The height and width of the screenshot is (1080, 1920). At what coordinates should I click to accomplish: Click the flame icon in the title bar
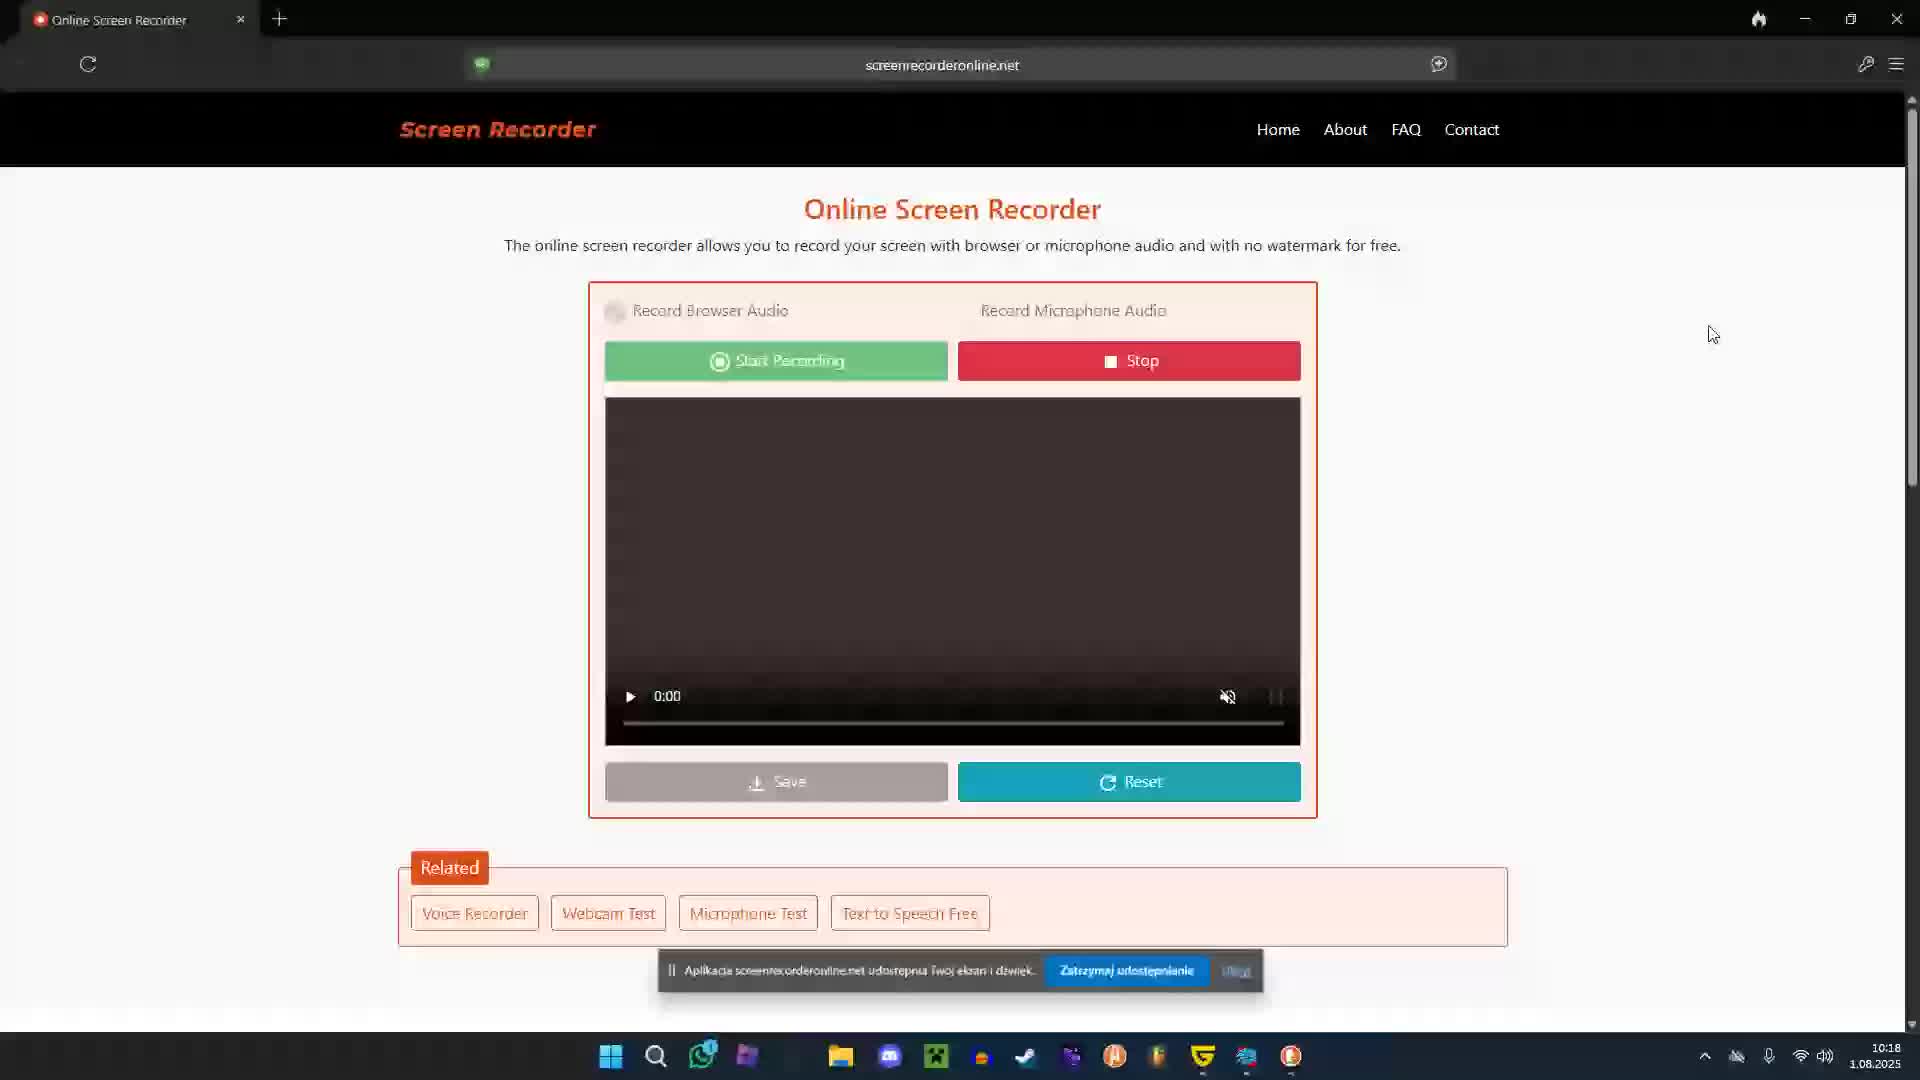[1759, 19]
